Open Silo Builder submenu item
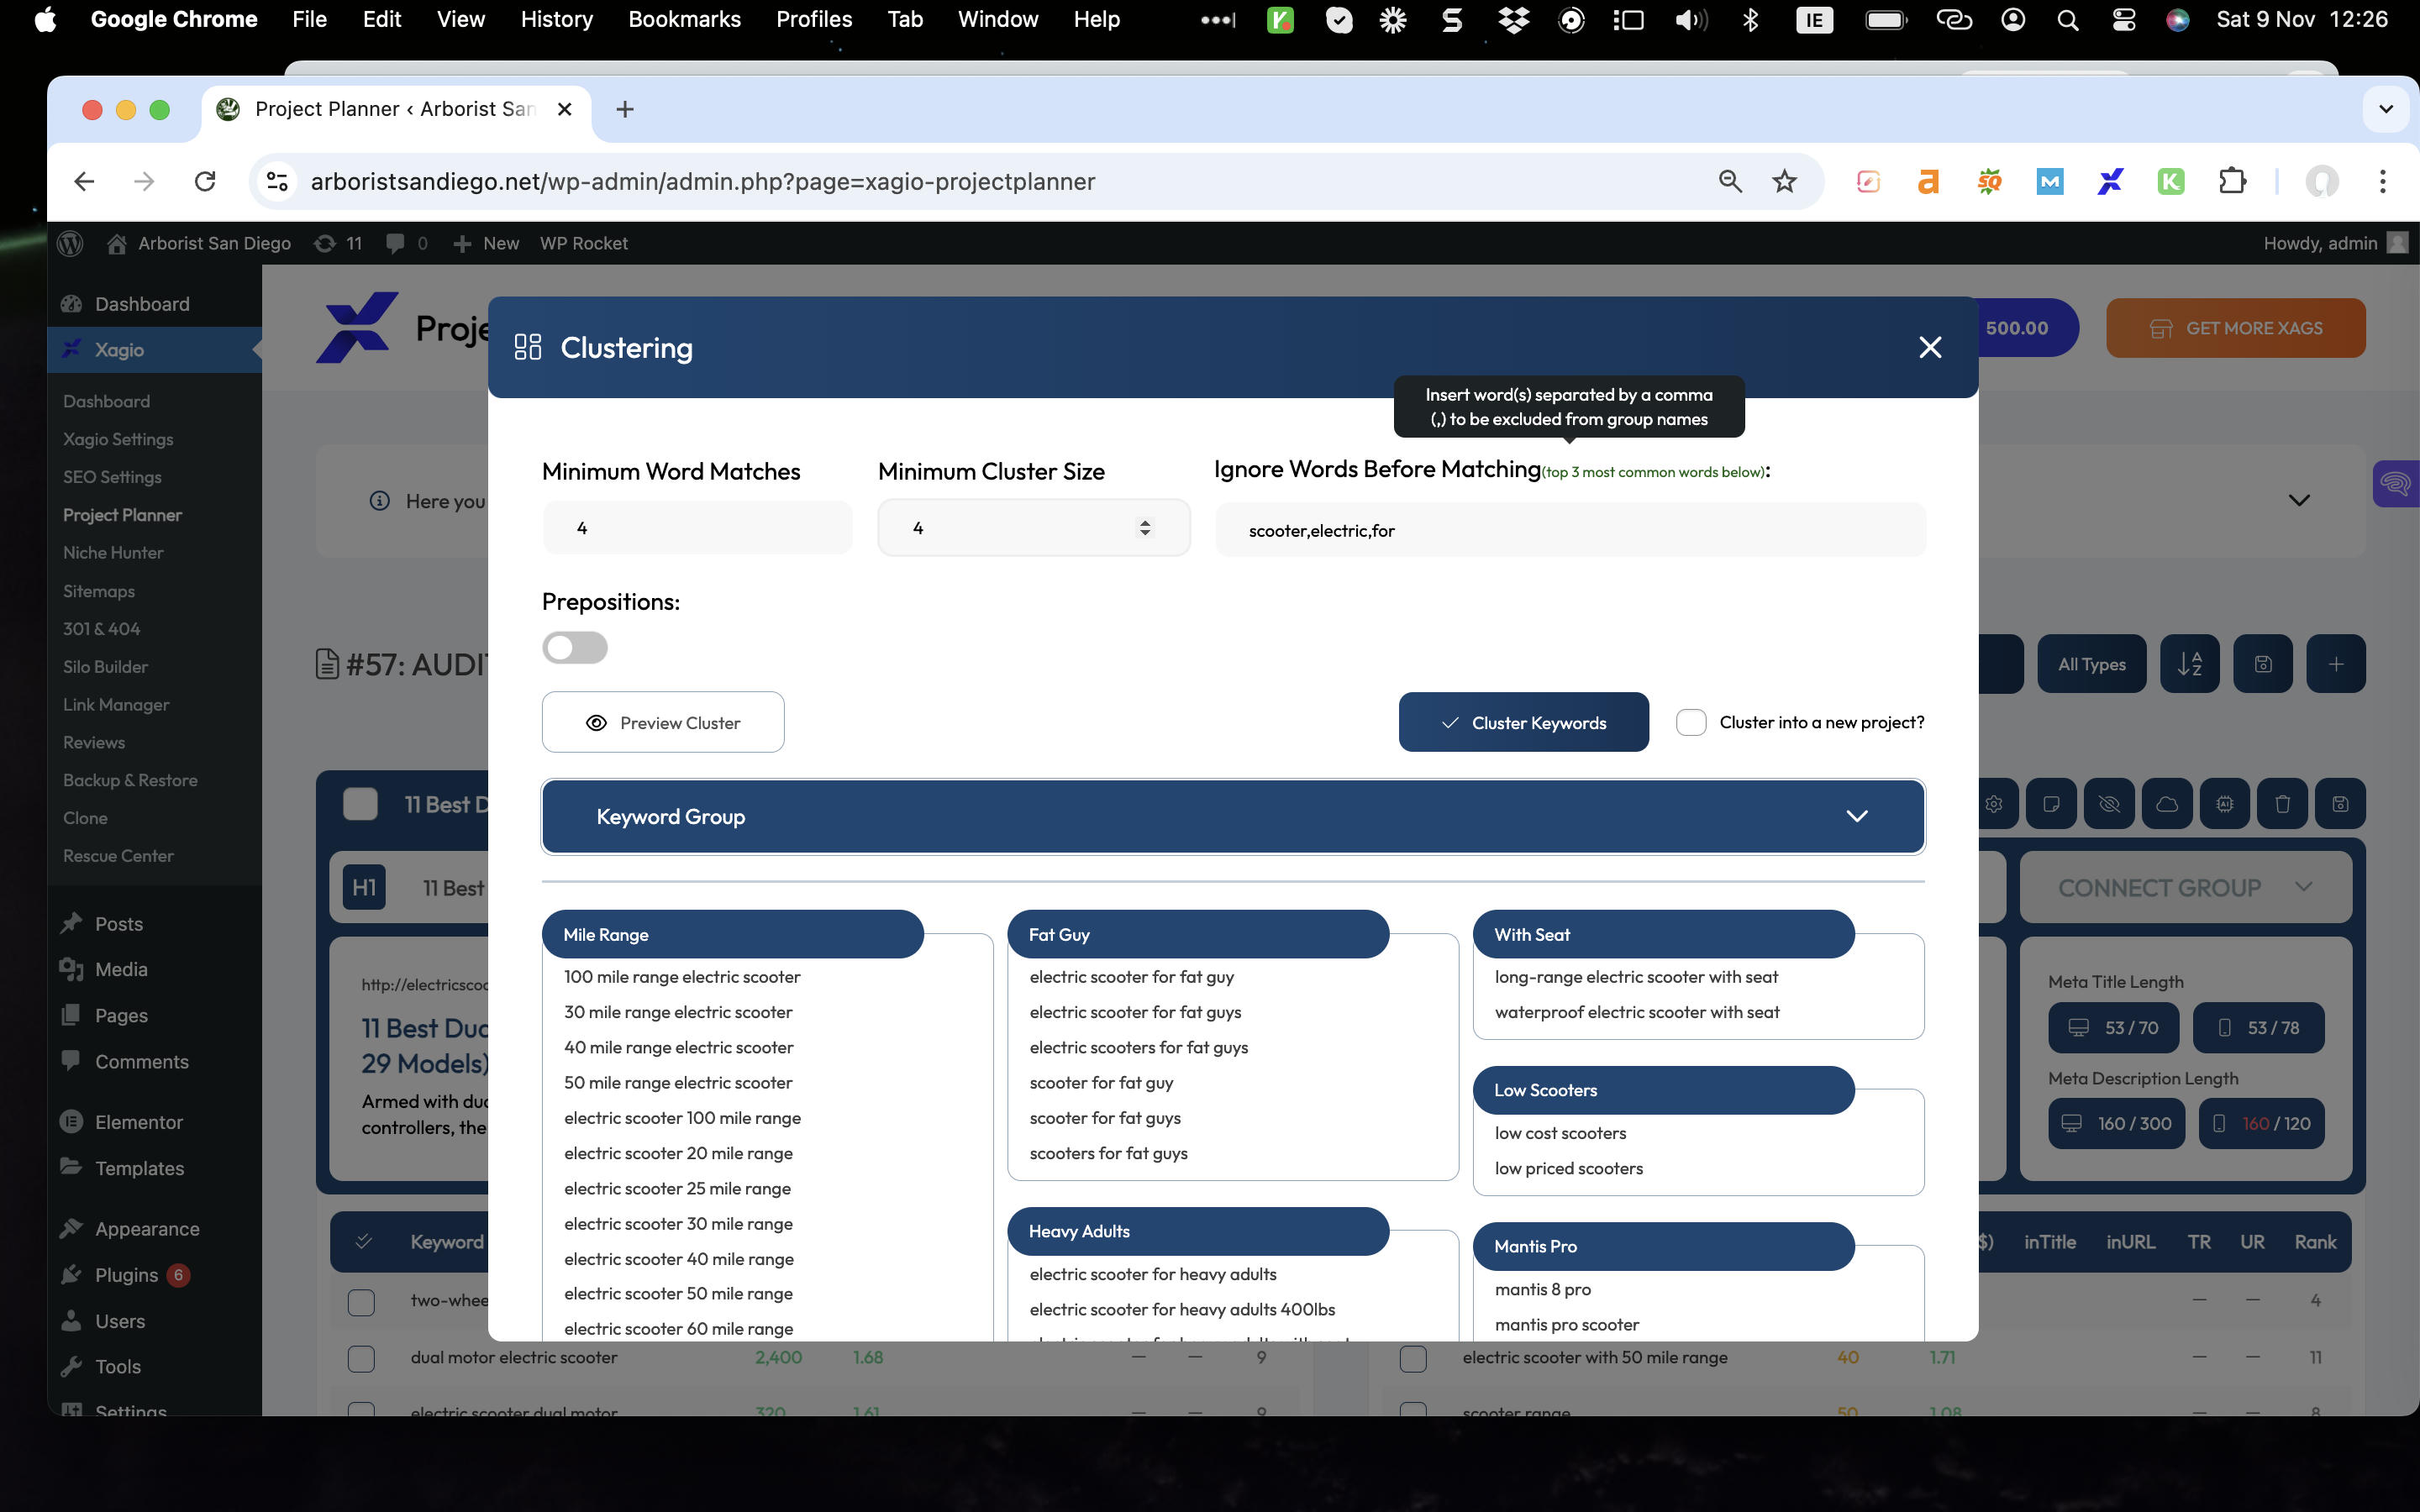Viewport: 2420px width, 1512px height. [105, 666]
